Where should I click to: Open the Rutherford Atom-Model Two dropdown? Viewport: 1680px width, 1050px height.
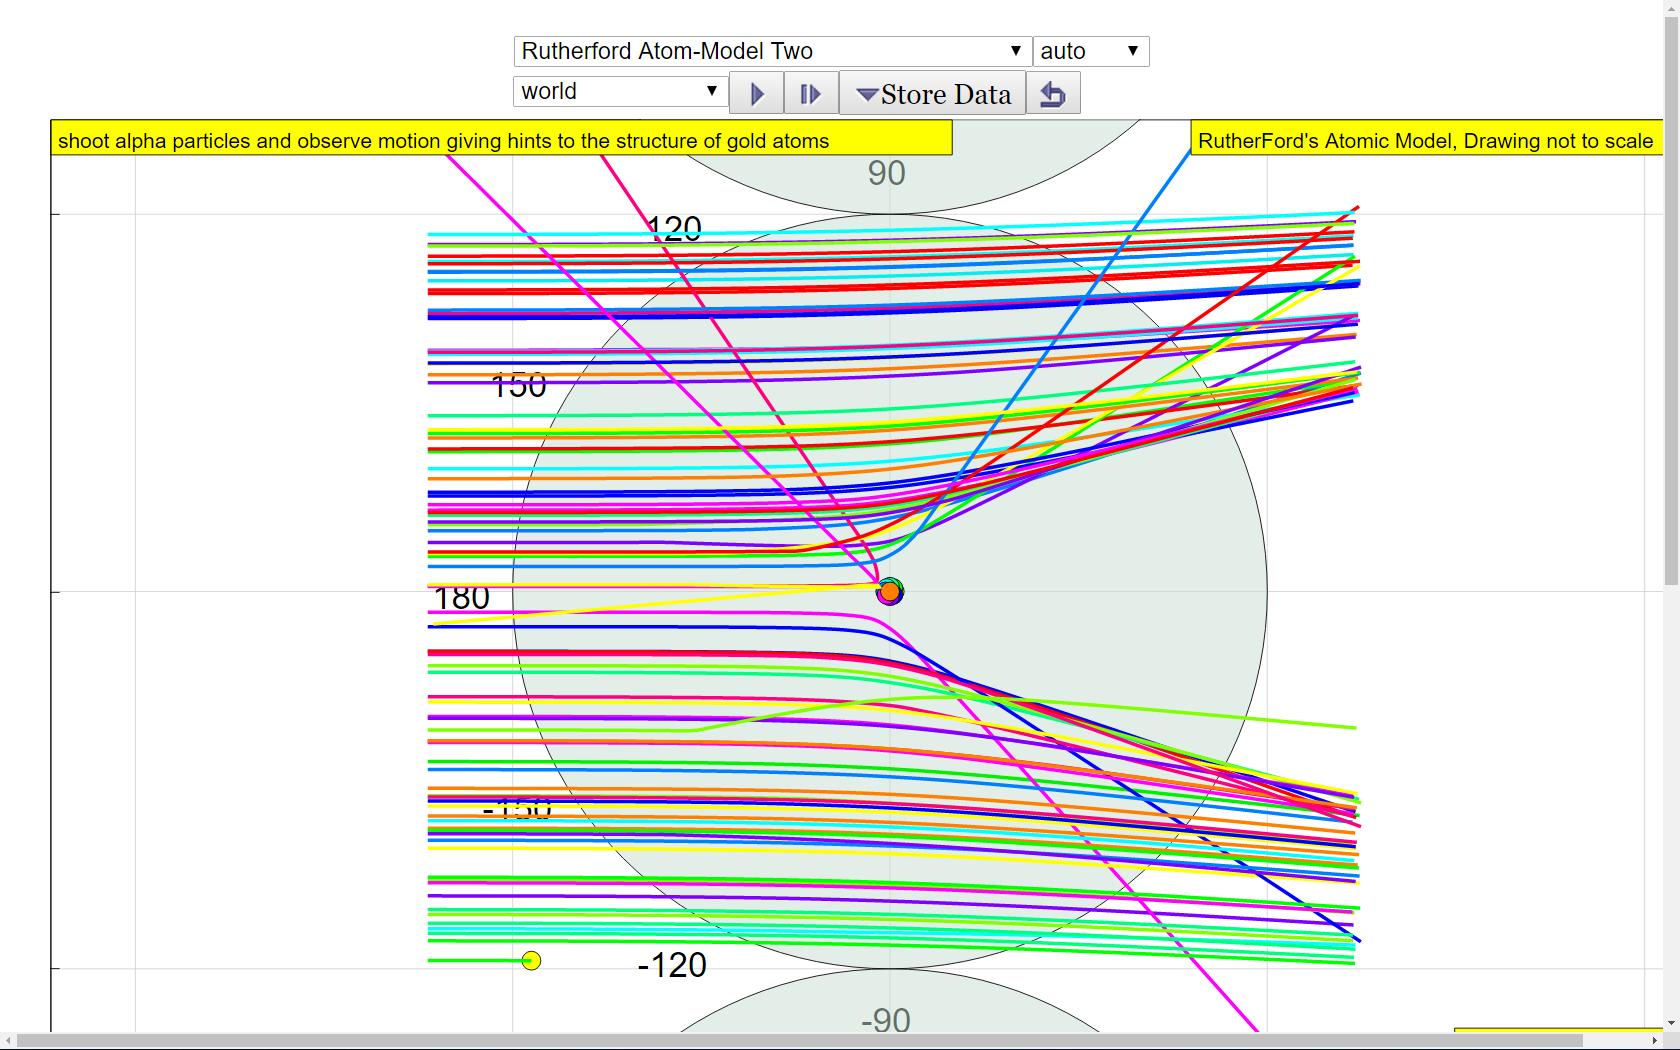pos(772,51)
